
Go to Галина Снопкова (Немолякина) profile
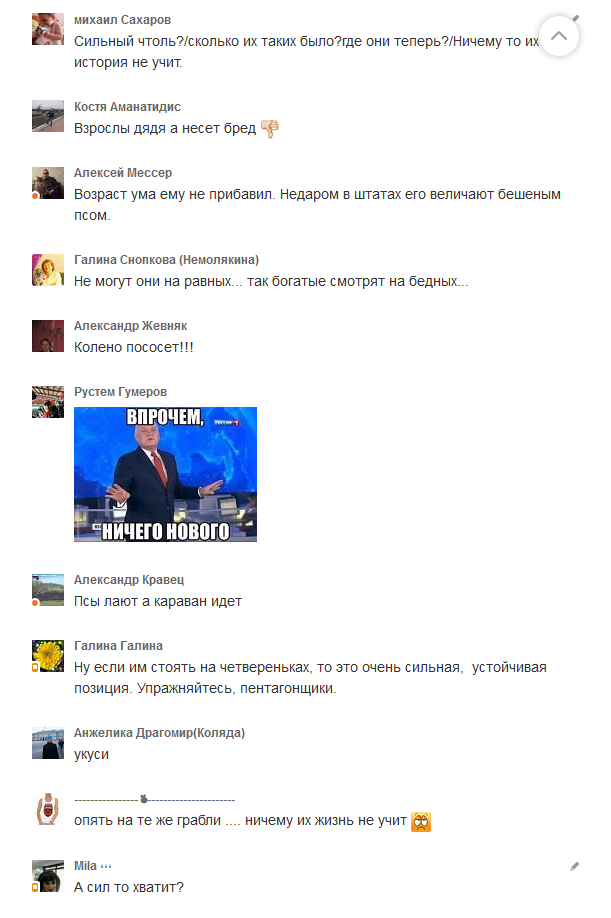click(x=166, y=259)
